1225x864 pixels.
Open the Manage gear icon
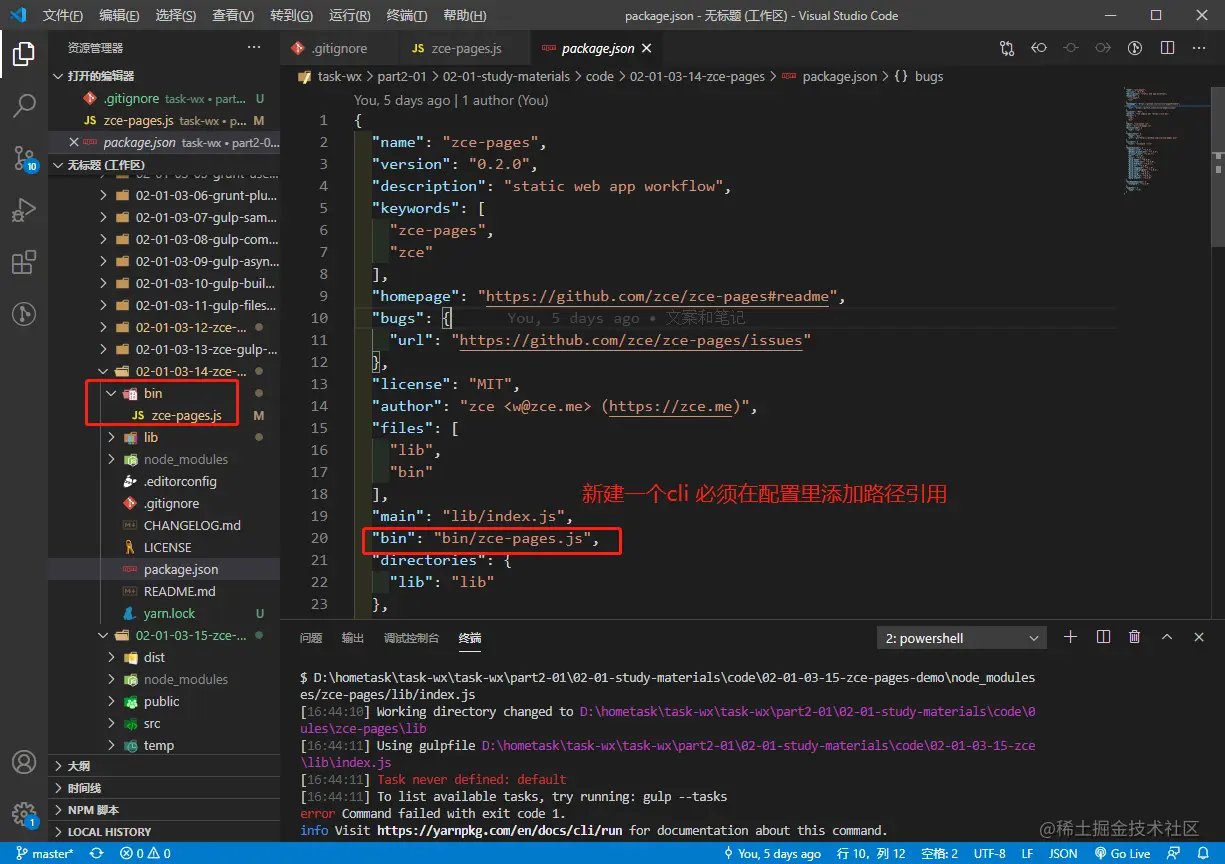(x=24, y=813)
